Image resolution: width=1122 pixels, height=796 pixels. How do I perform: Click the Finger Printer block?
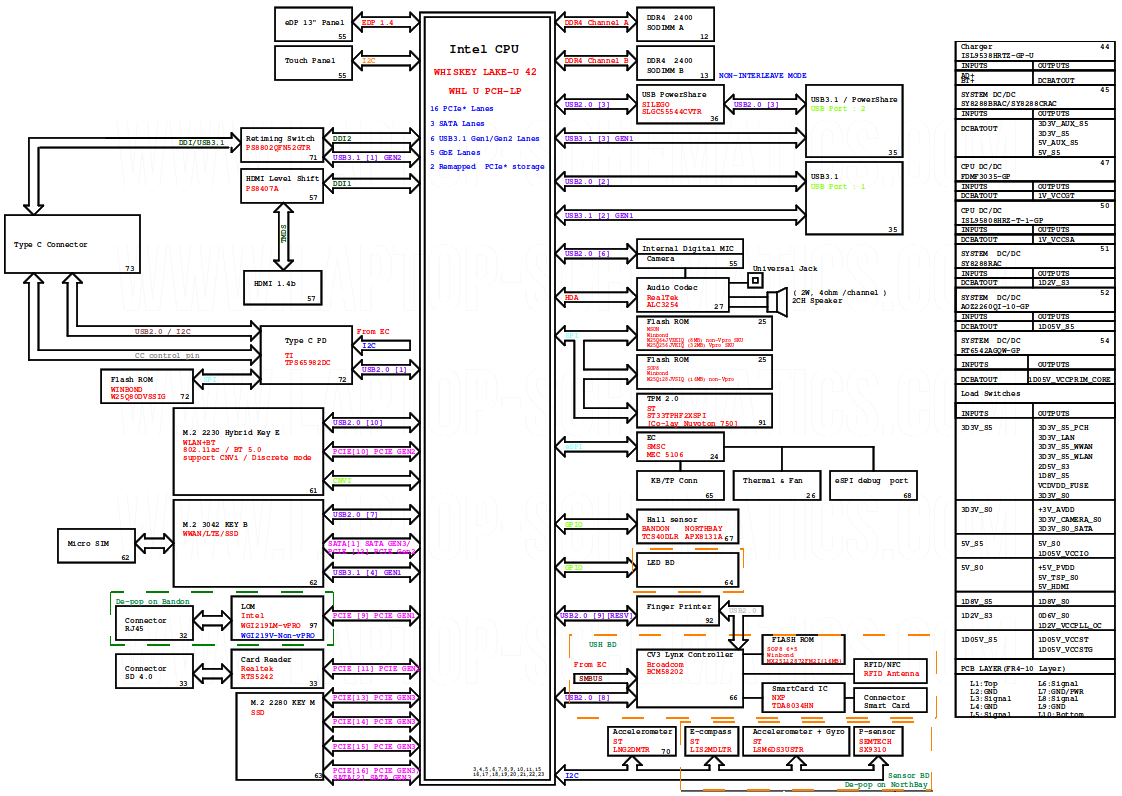click(x=678, y=613)
